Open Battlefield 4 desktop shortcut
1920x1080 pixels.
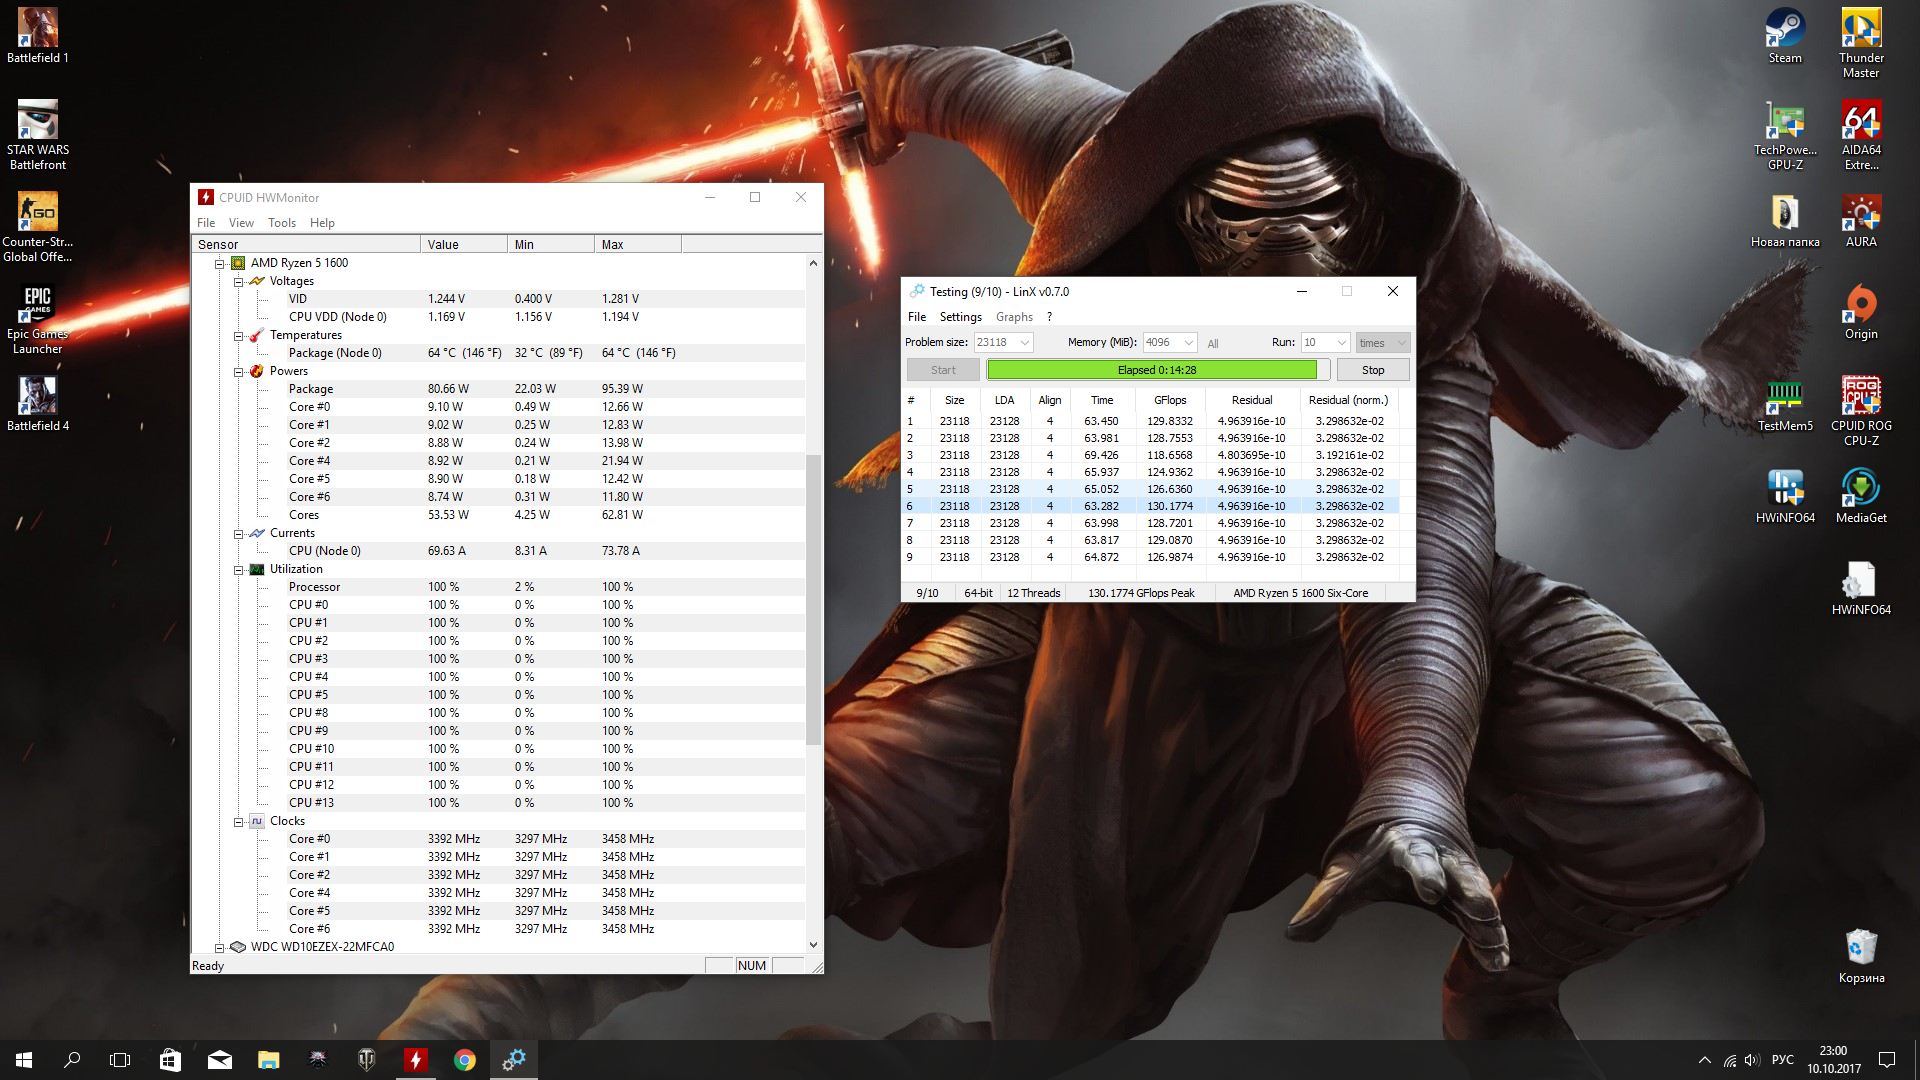[38, 397]
